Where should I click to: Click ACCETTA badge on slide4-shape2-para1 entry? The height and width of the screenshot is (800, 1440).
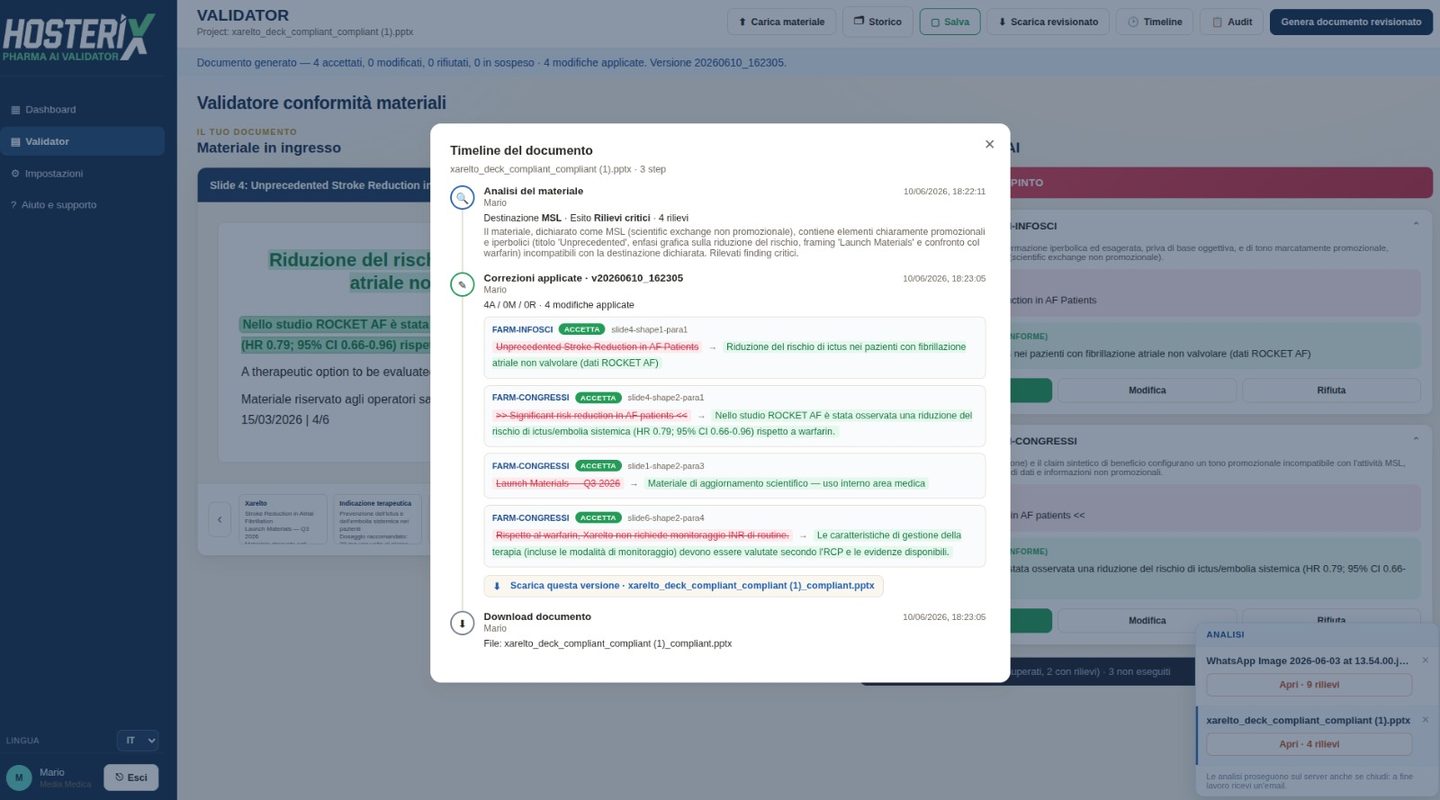point(598,398)
